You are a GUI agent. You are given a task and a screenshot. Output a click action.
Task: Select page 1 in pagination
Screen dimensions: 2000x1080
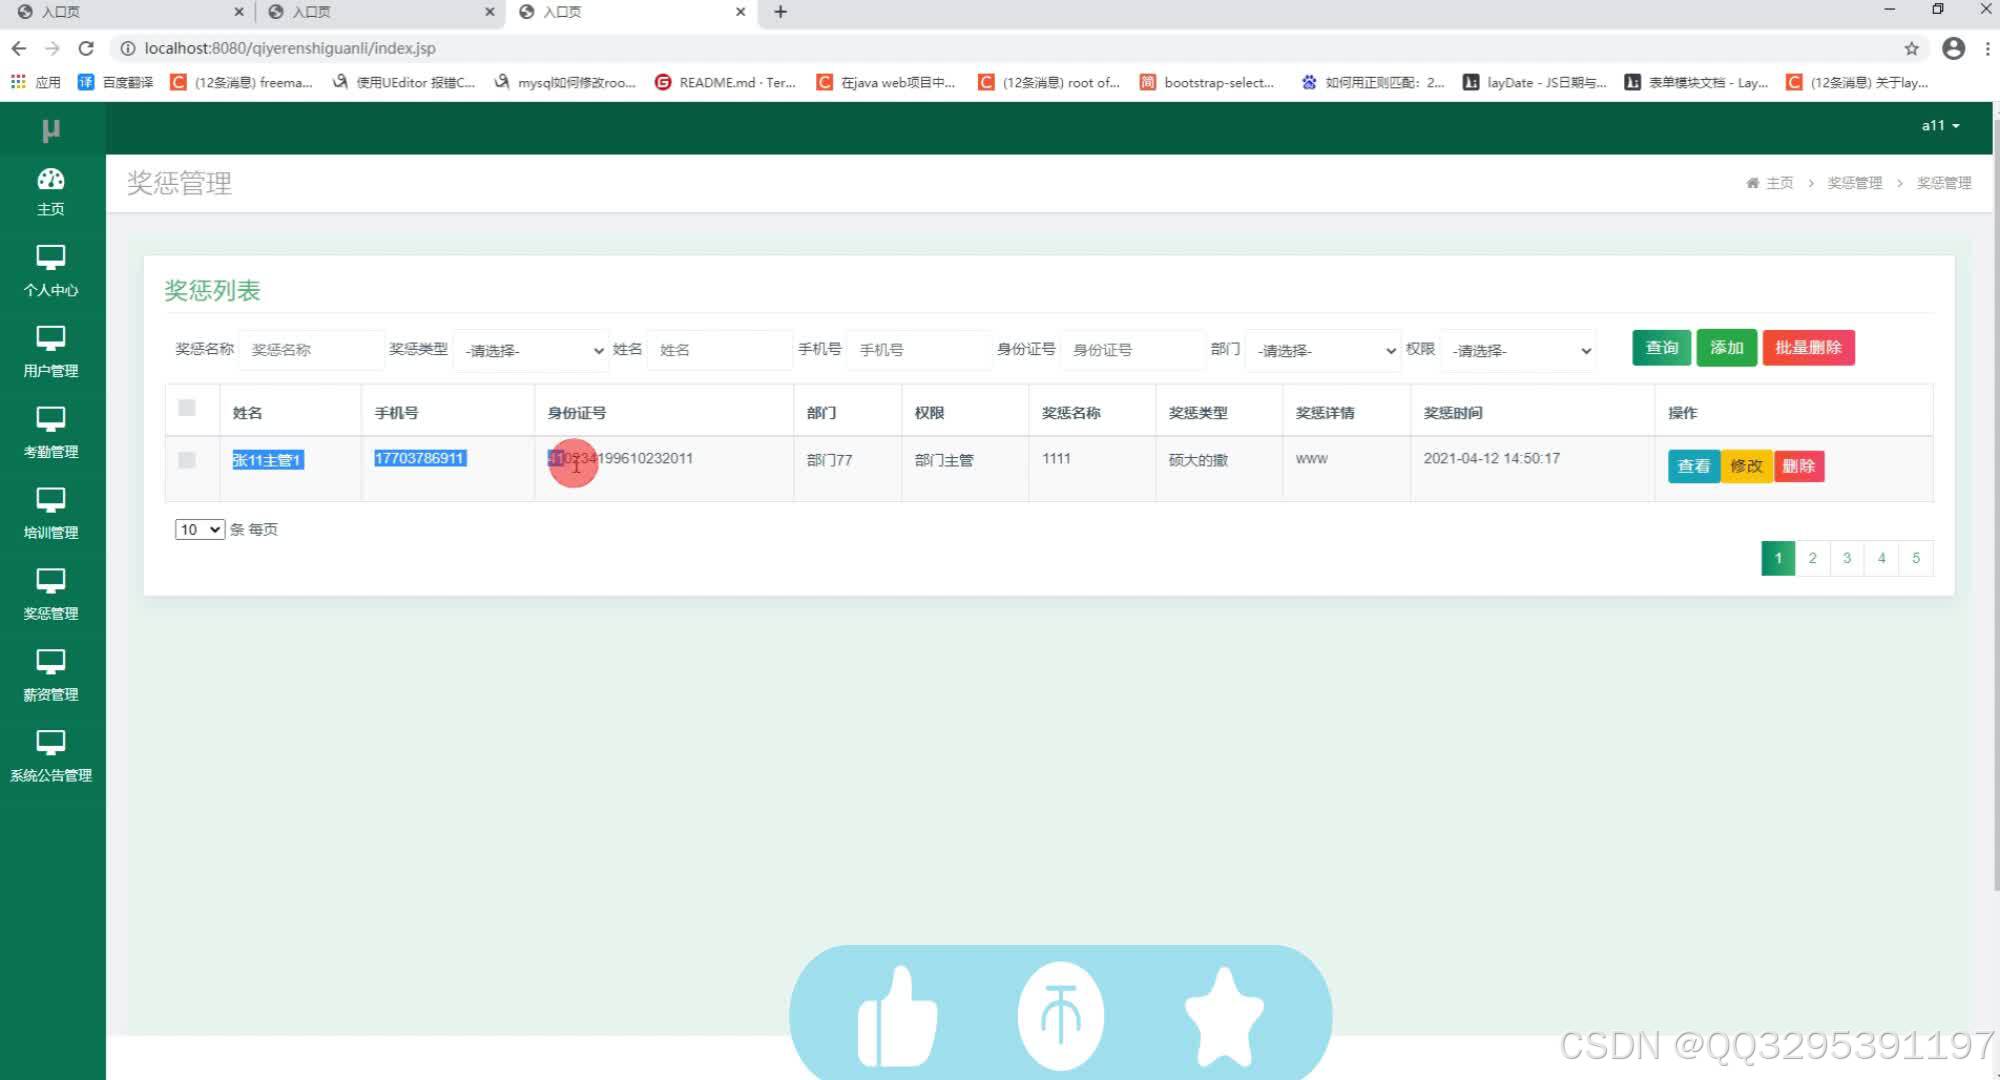1778,558
